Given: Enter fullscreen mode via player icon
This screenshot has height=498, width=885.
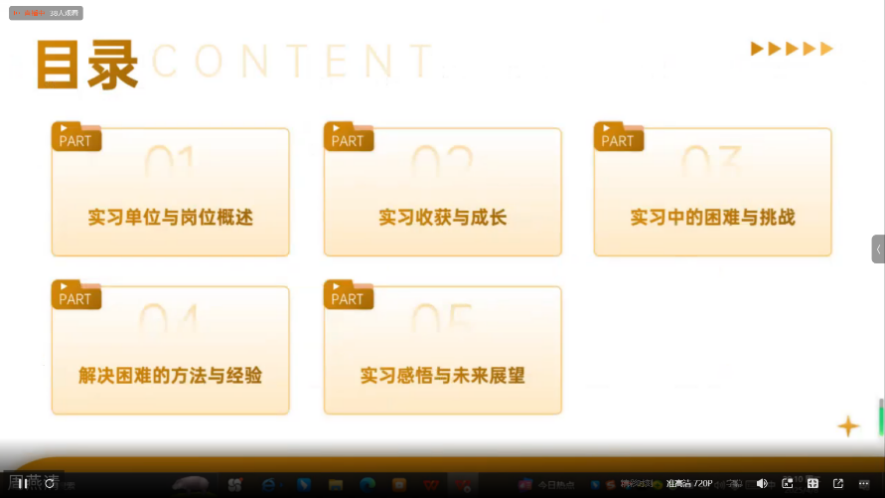Looking at the screenshot, I should point(813,483).
